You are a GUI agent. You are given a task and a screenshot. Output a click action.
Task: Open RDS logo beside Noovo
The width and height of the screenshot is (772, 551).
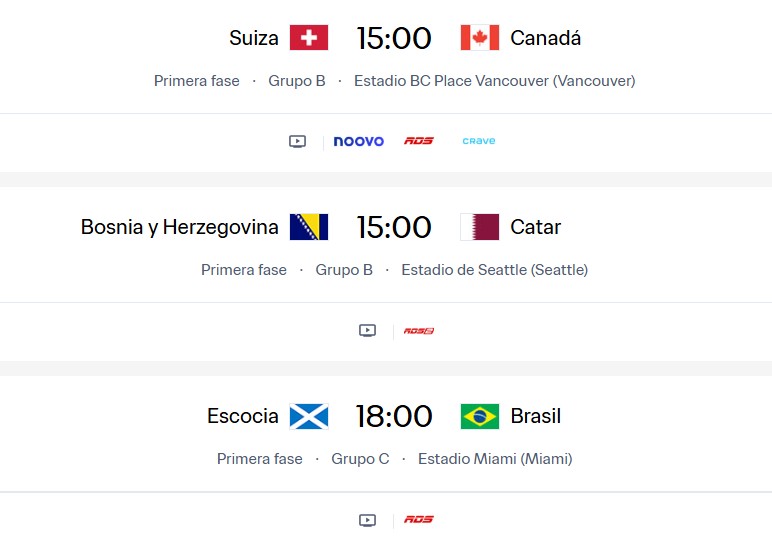(418, 141)
